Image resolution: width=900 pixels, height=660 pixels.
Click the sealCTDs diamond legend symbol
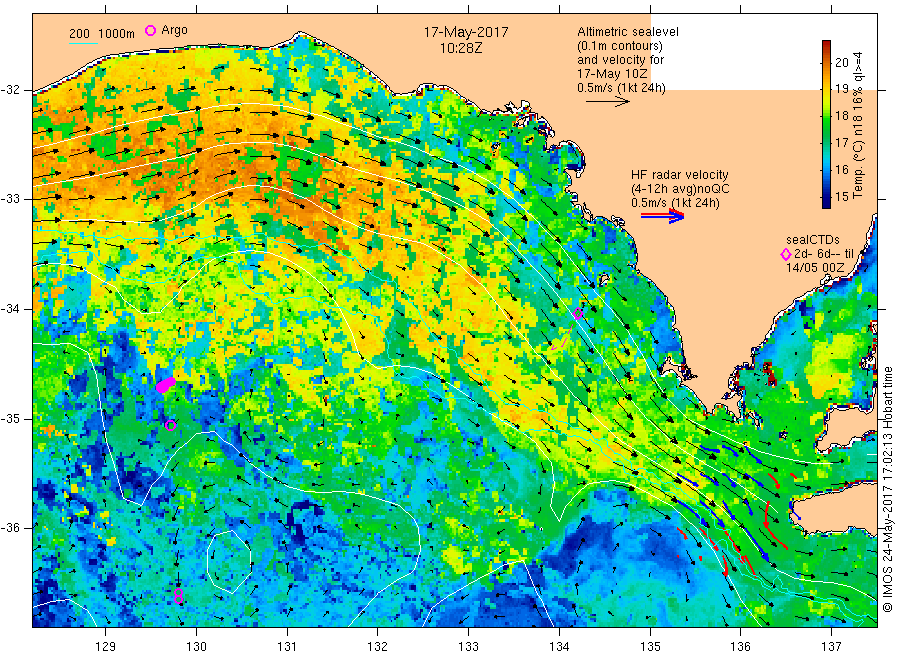[x=786, y=254]
